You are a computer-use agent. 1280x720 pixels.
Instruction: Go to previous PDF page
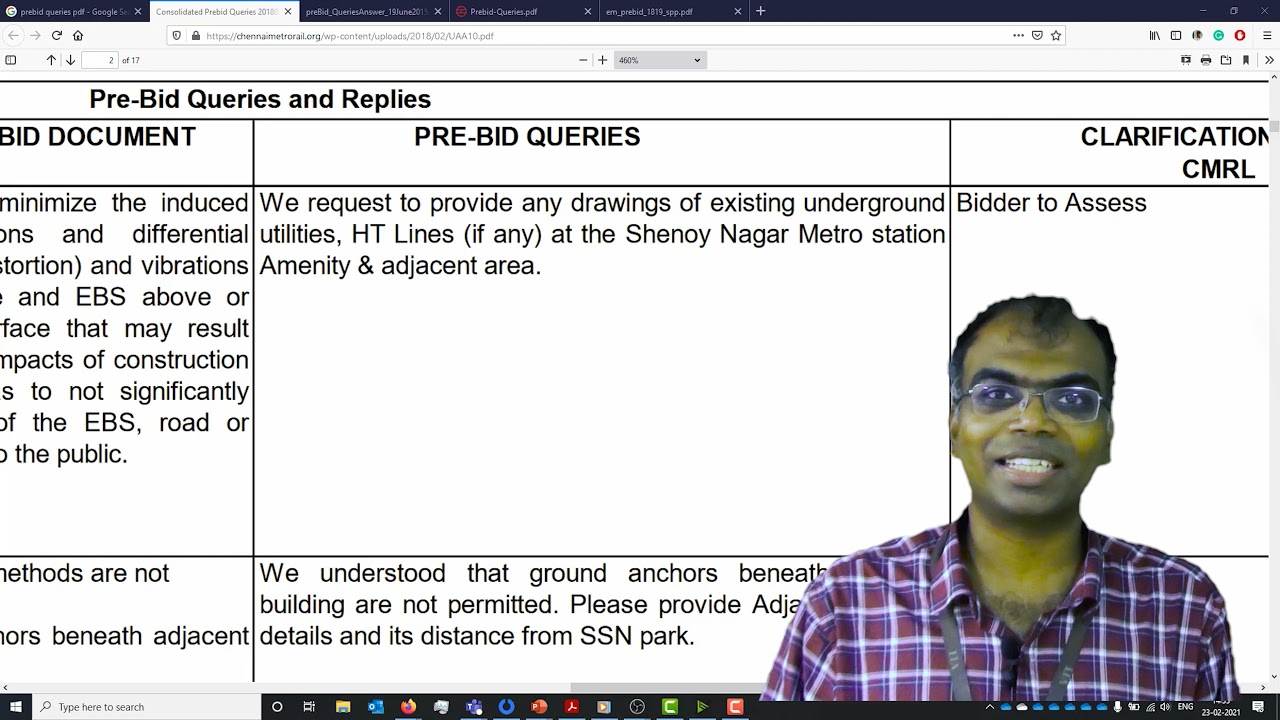tap(51, 60)
